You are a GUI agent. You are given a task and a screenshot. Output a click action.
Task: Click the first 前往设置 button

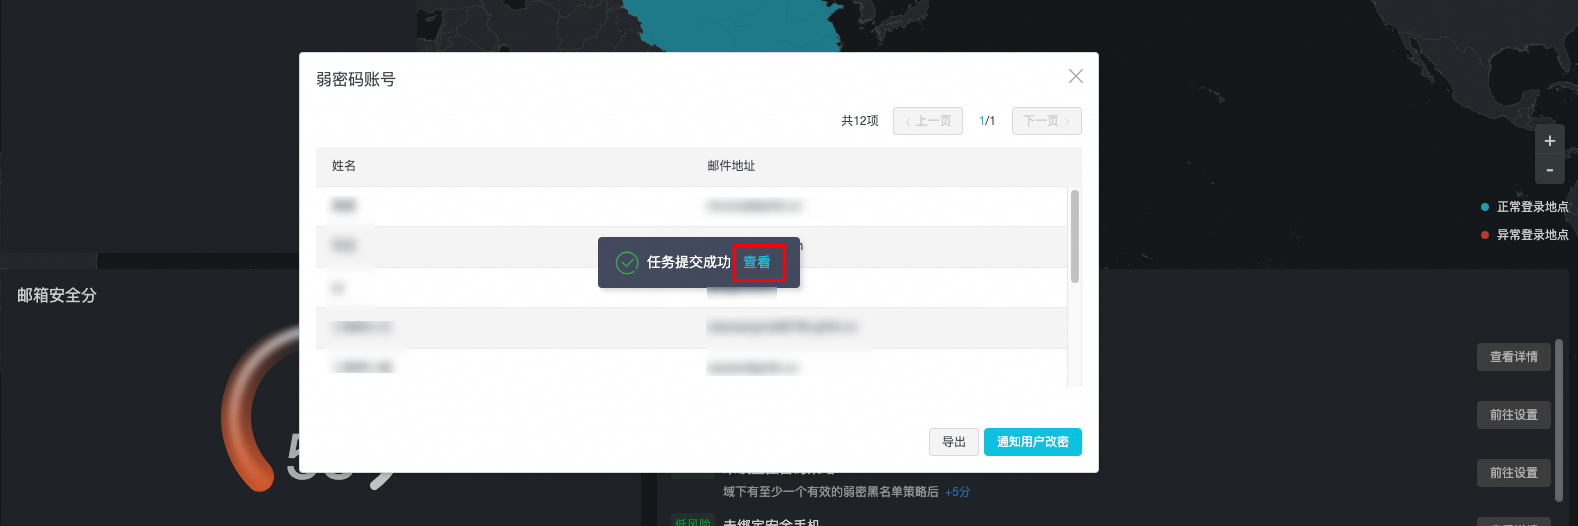point(1513,415)
